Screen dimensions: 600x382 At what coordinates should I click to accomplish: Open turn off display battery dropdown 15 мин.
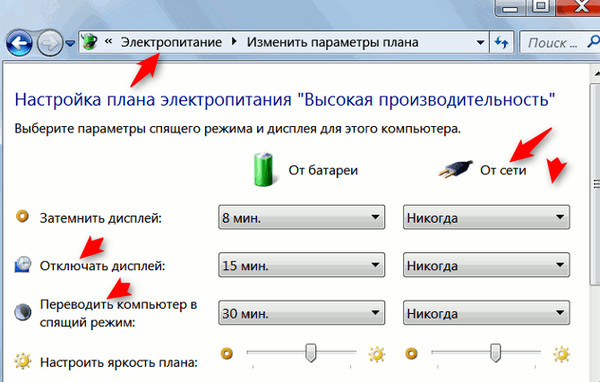[x=302, y=265]
